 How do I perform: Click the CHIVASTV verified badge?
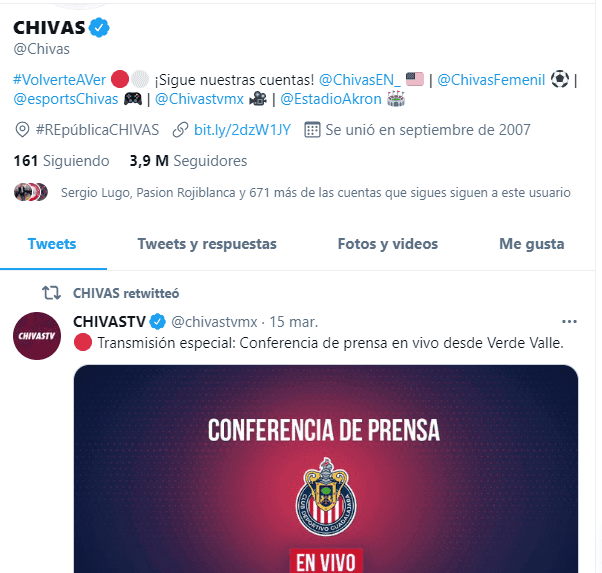click(x=157, y=322)
